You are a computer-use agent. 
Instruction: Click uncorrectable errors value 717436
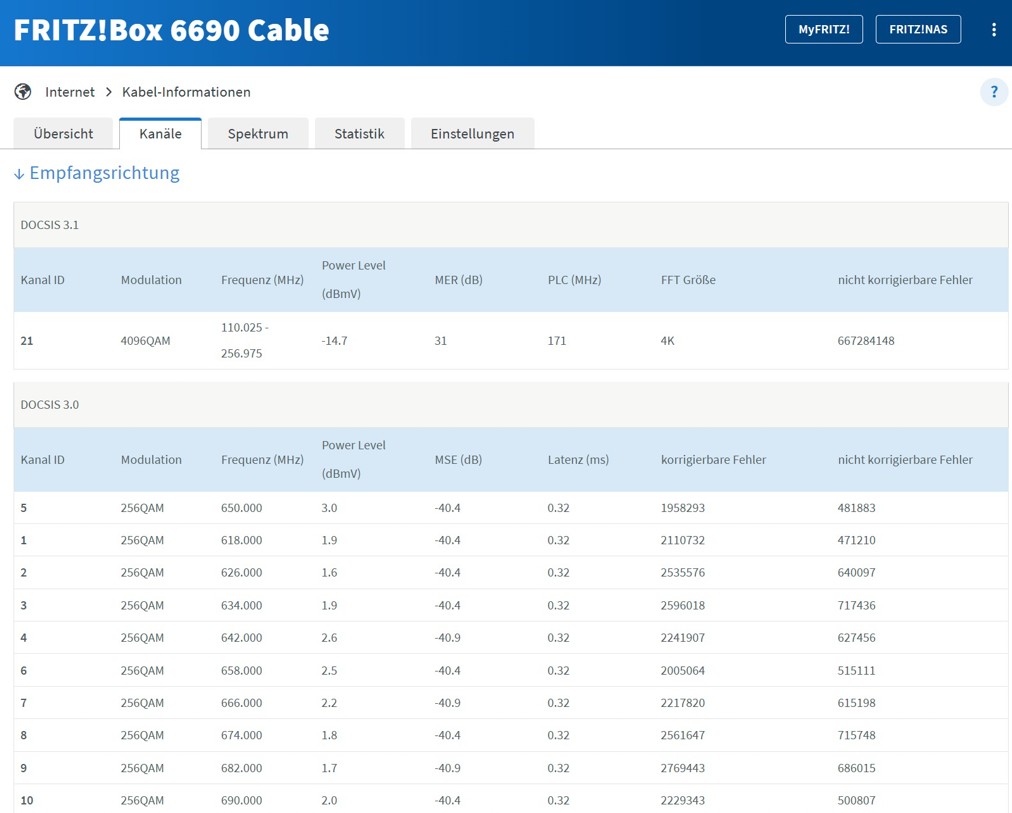(x=856, y=605)
